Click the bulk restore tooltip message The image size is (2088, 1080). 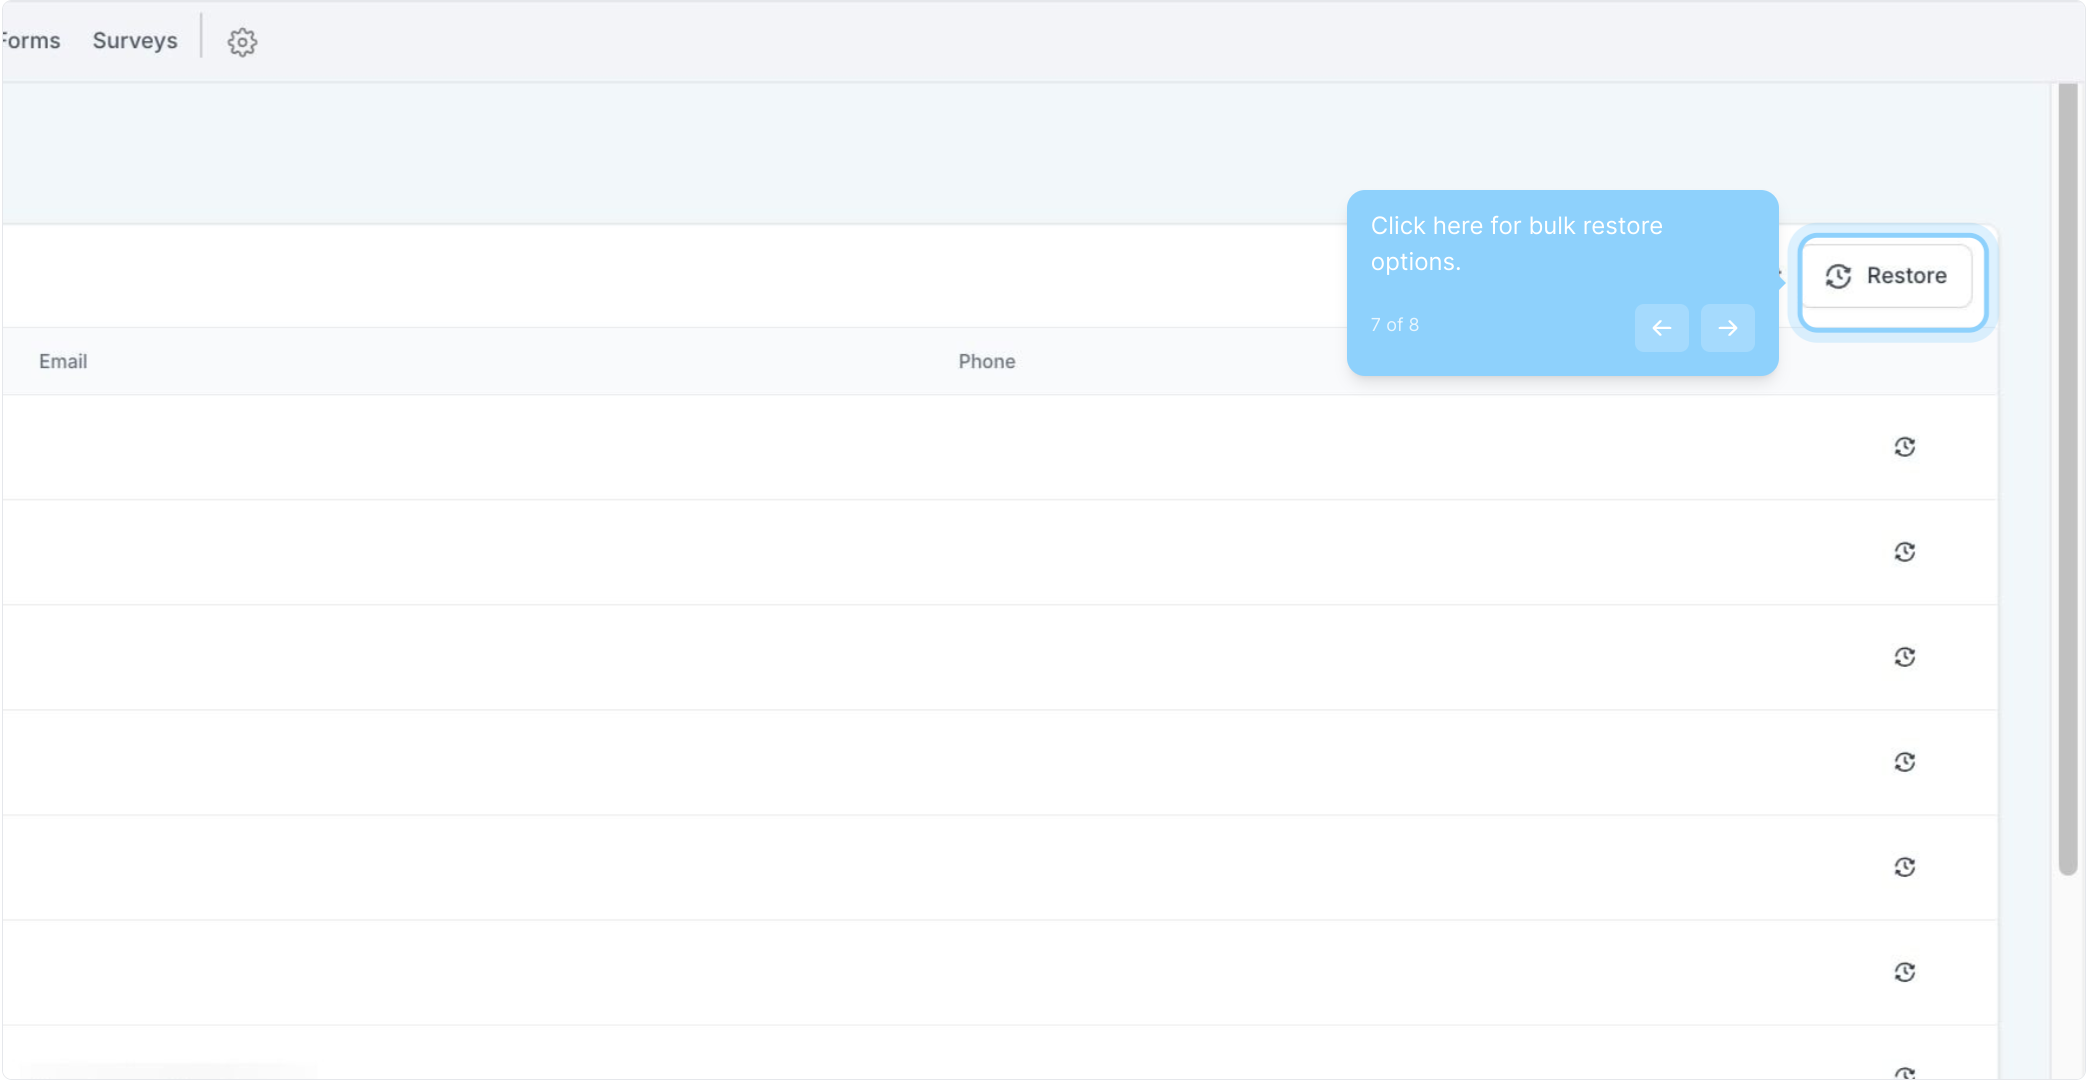coord(1516,243)
